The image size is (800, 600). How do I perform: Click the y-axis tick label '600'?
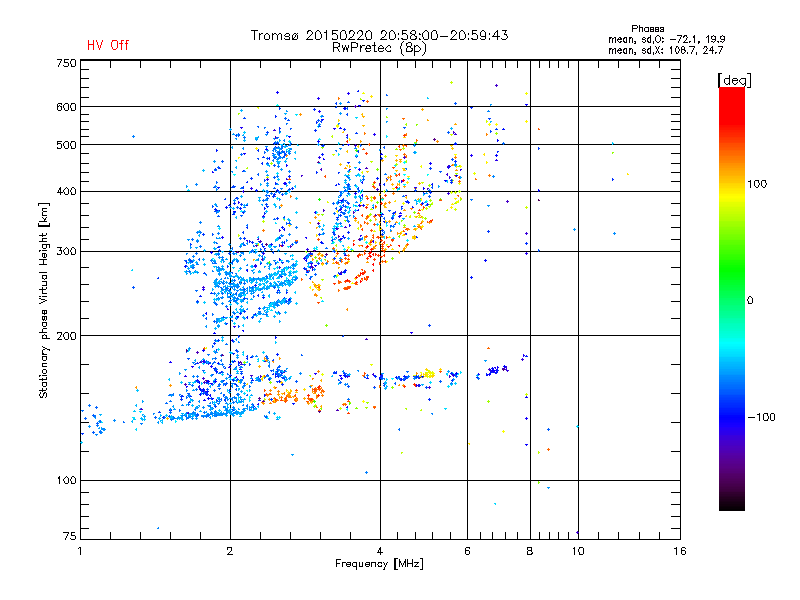67,107
